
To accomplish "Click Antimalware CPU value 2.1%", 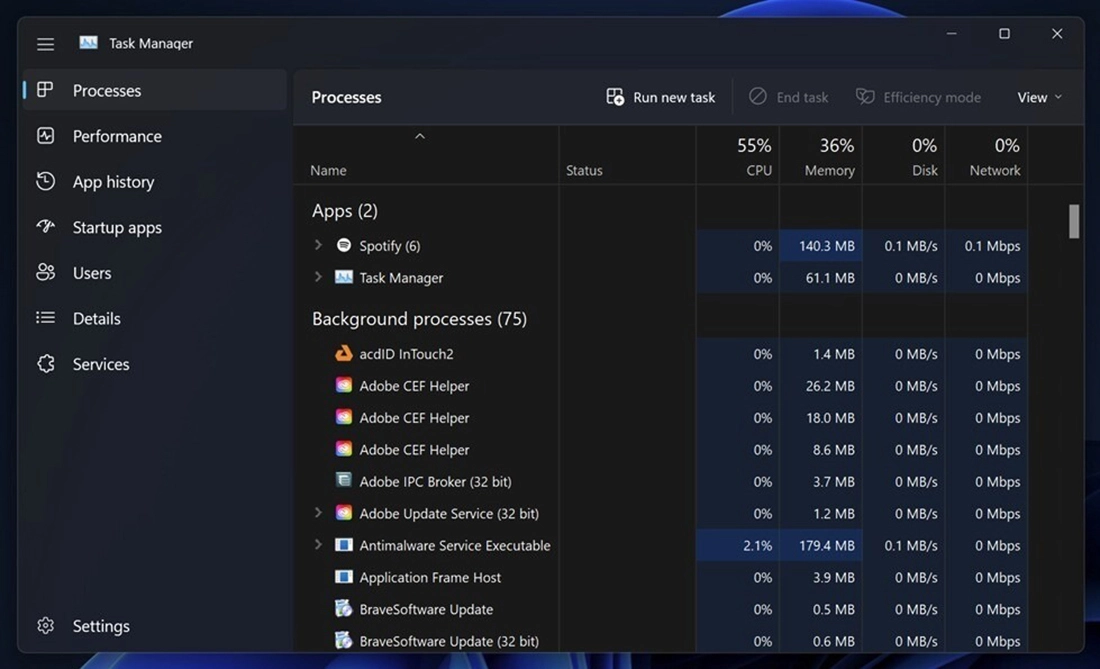I will (x=758, y=546).
